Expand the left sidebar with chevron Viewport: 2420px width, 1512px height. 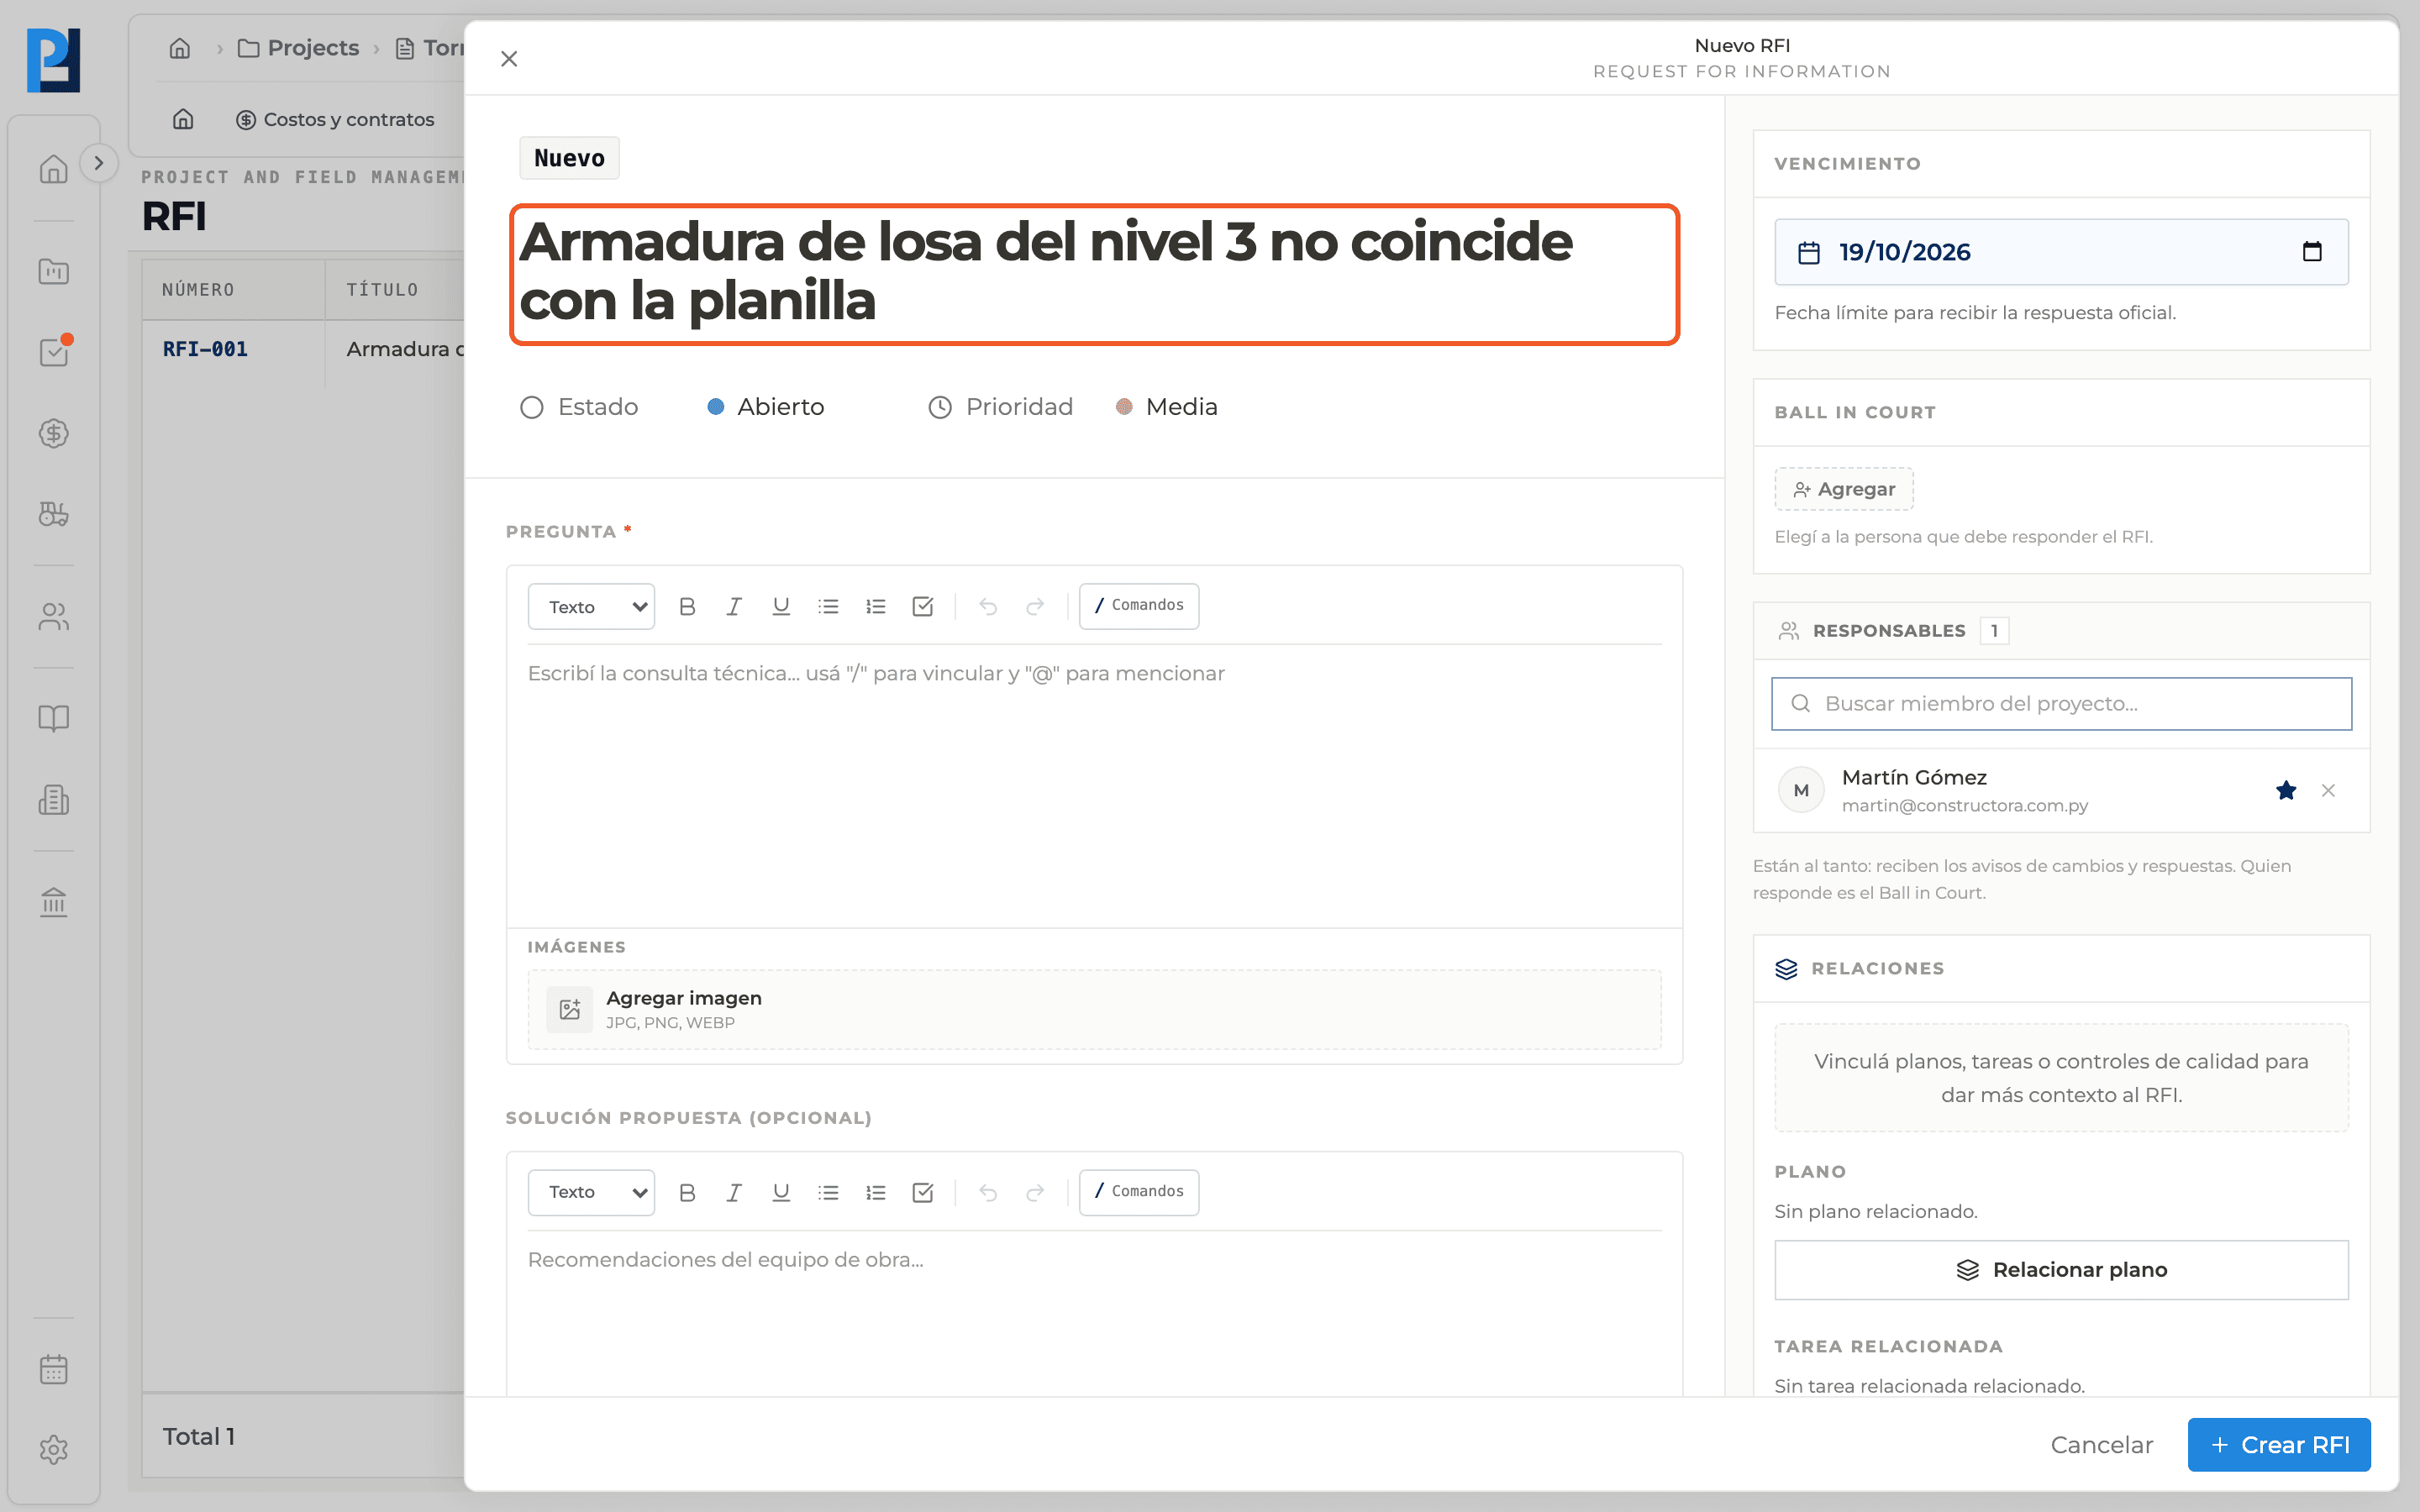coord(98,163)
